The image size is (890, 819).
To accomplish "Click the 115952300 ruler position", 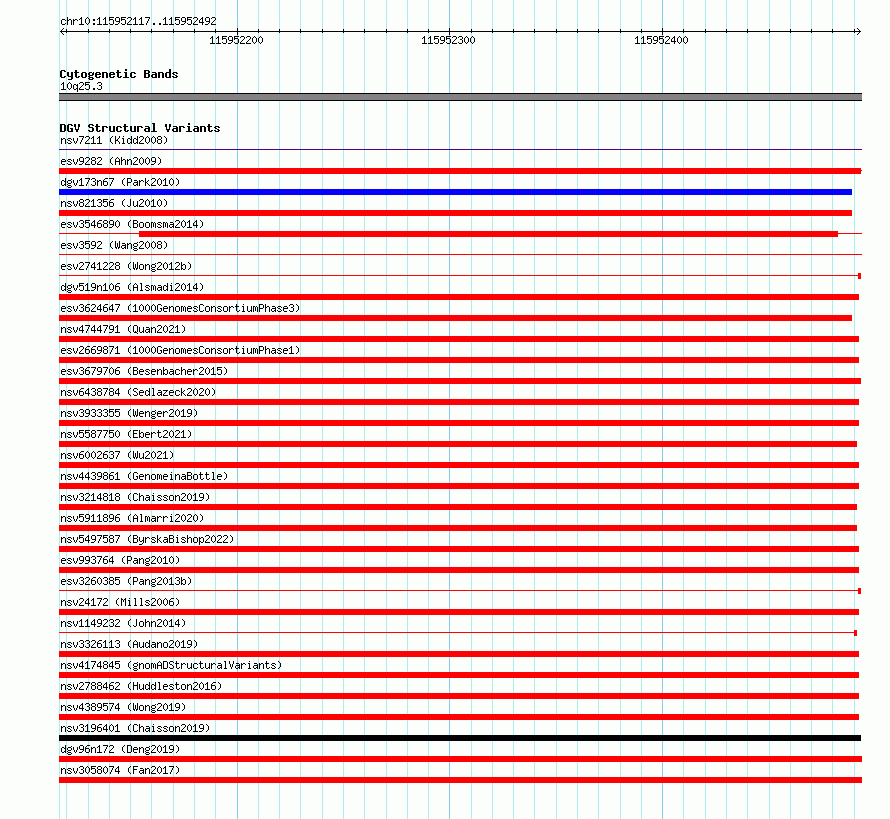I will [x=448, y=40].
